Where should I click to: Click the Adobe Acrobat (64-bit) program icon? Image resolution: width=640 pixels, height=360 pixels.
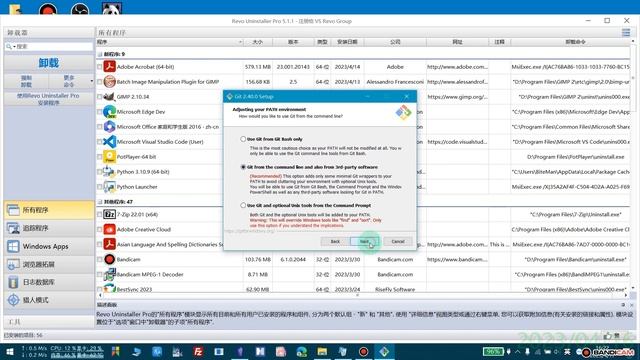109,67
